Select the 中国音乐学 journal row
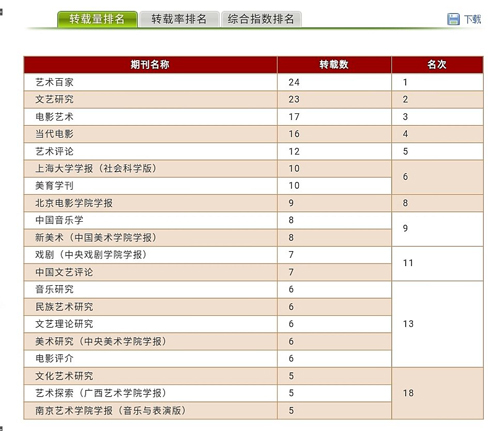The width and height of the screenshot is (500, 431). [207, 220]
